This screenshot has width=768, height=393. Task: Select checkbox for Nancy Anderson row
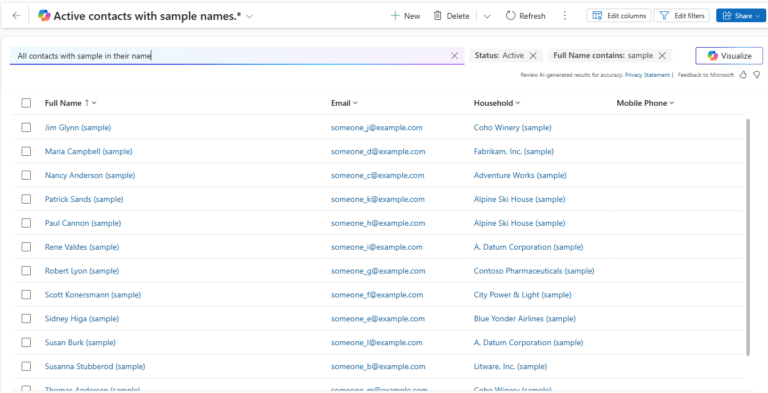(26, 175)
